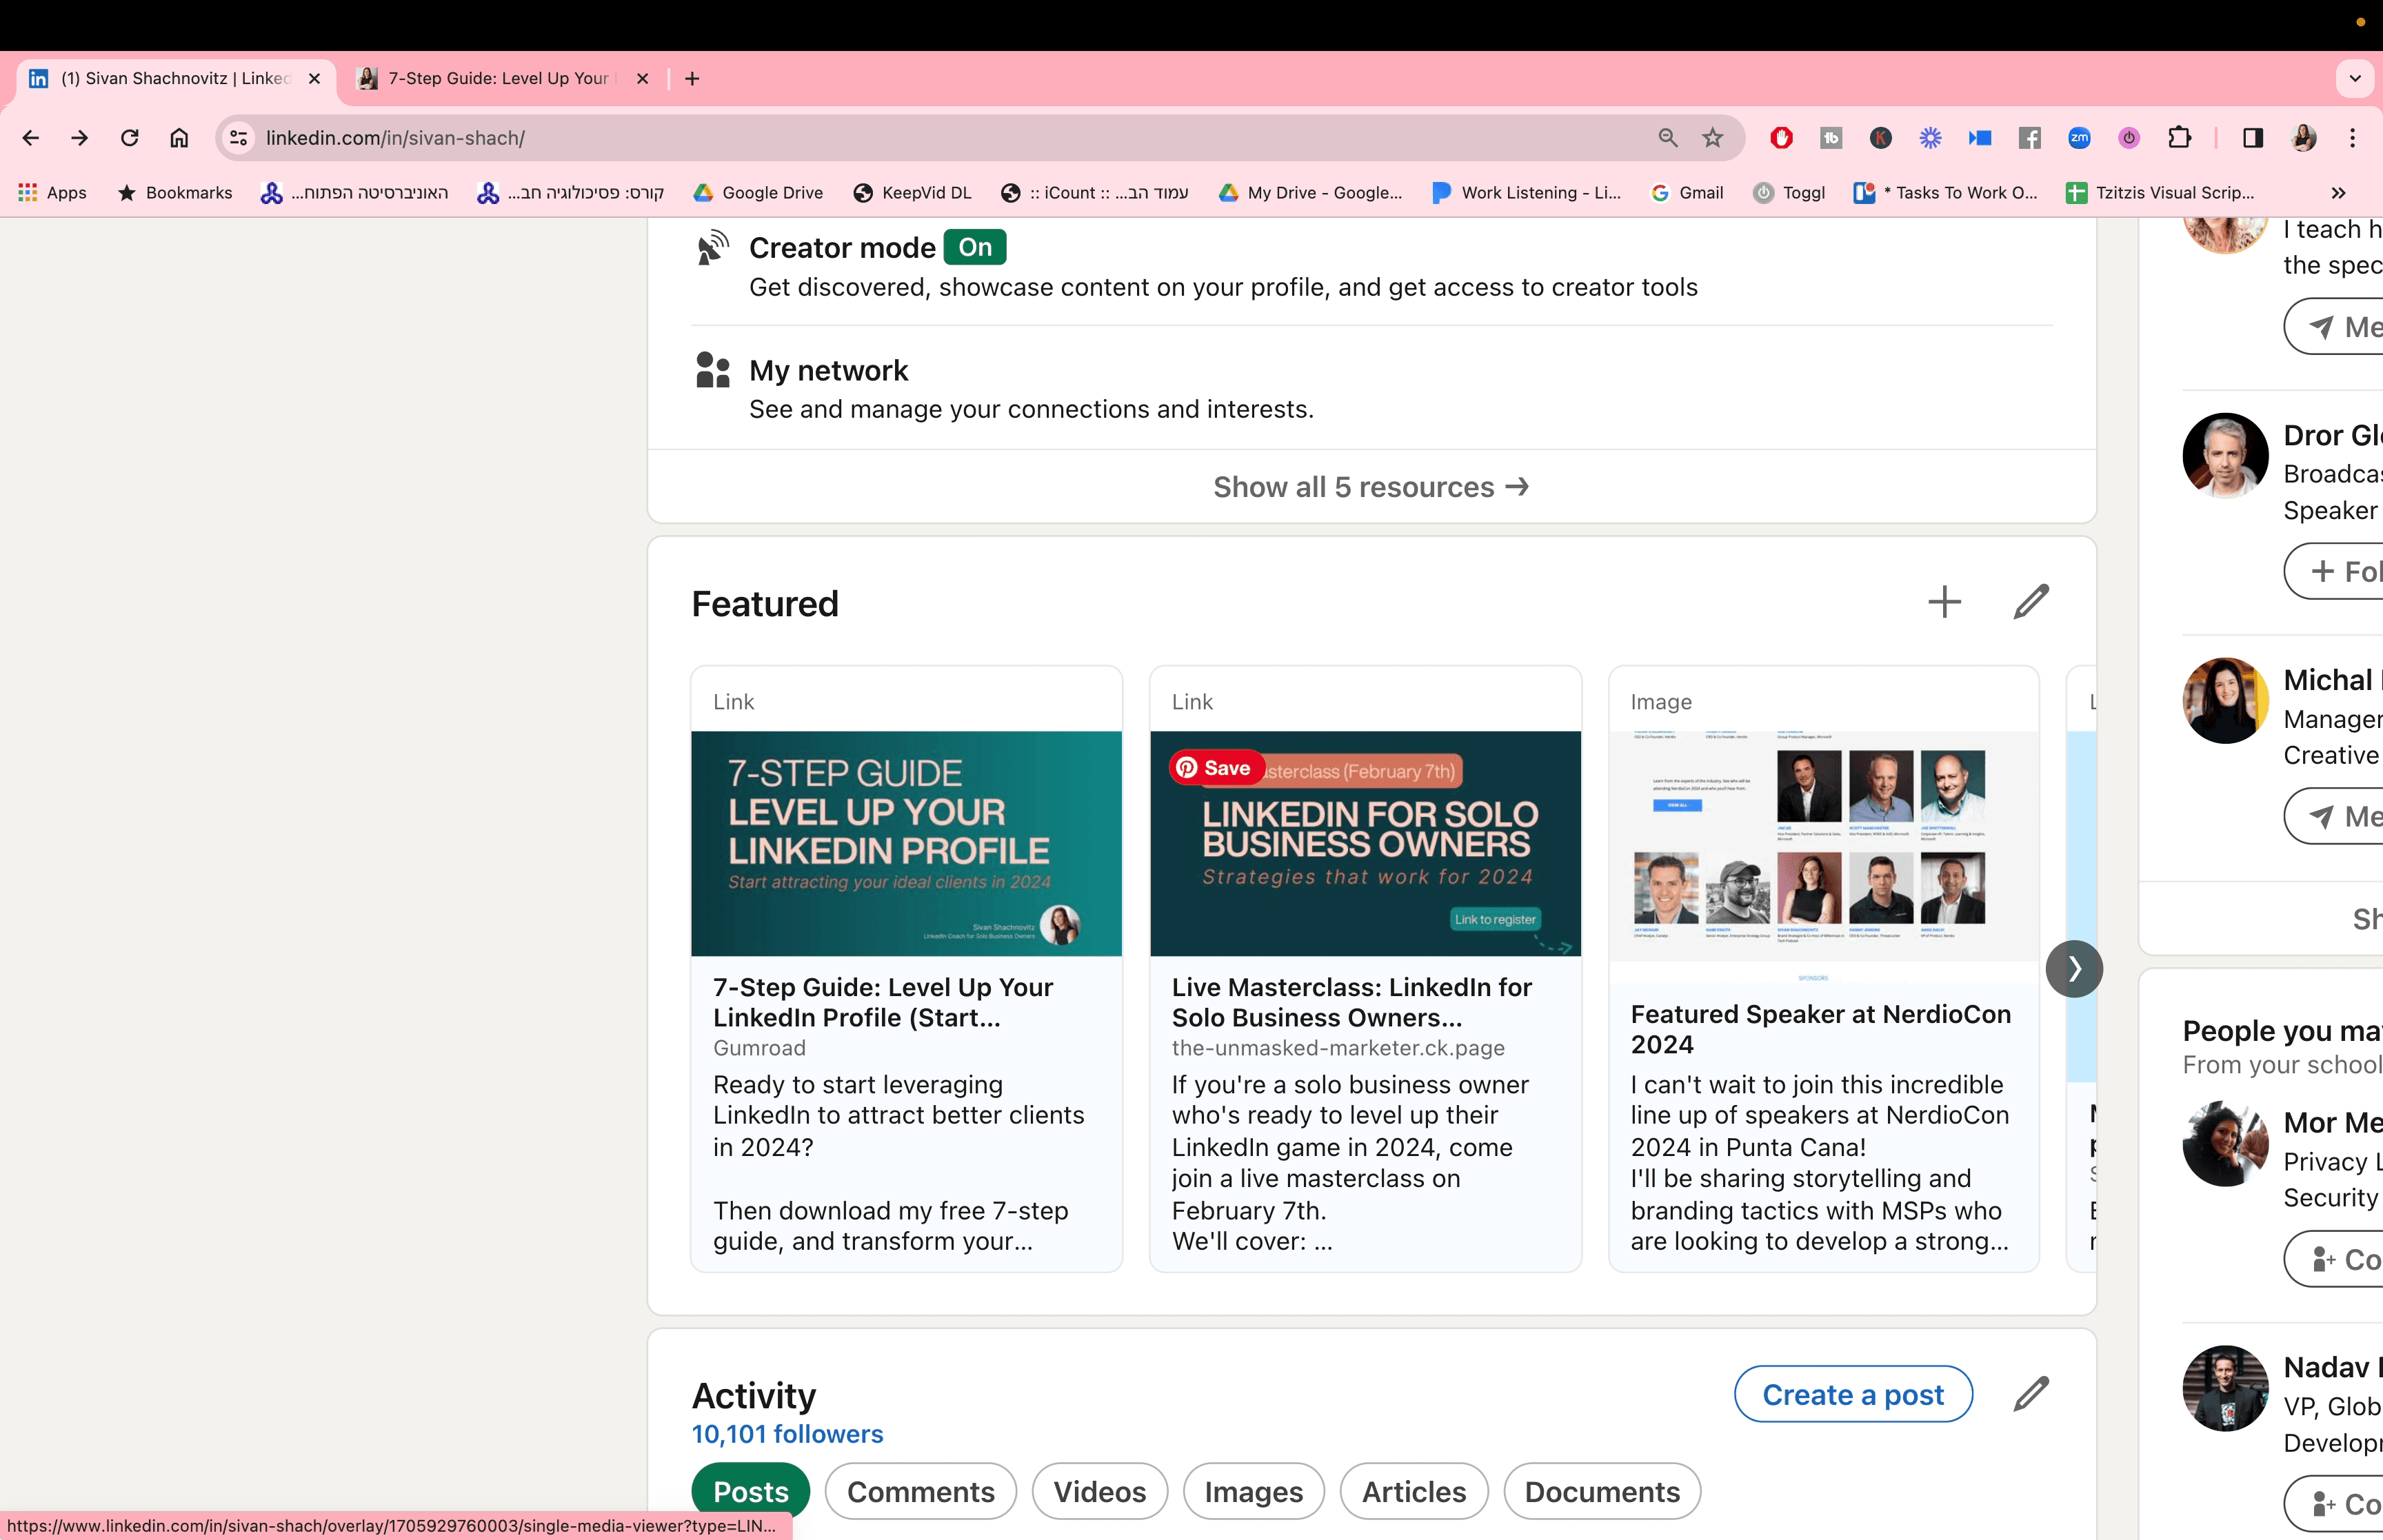Close the Sivan Shachnovitz LinkedIn tab
This screenshot has width=2383, height=1540.
click(314, 79)
